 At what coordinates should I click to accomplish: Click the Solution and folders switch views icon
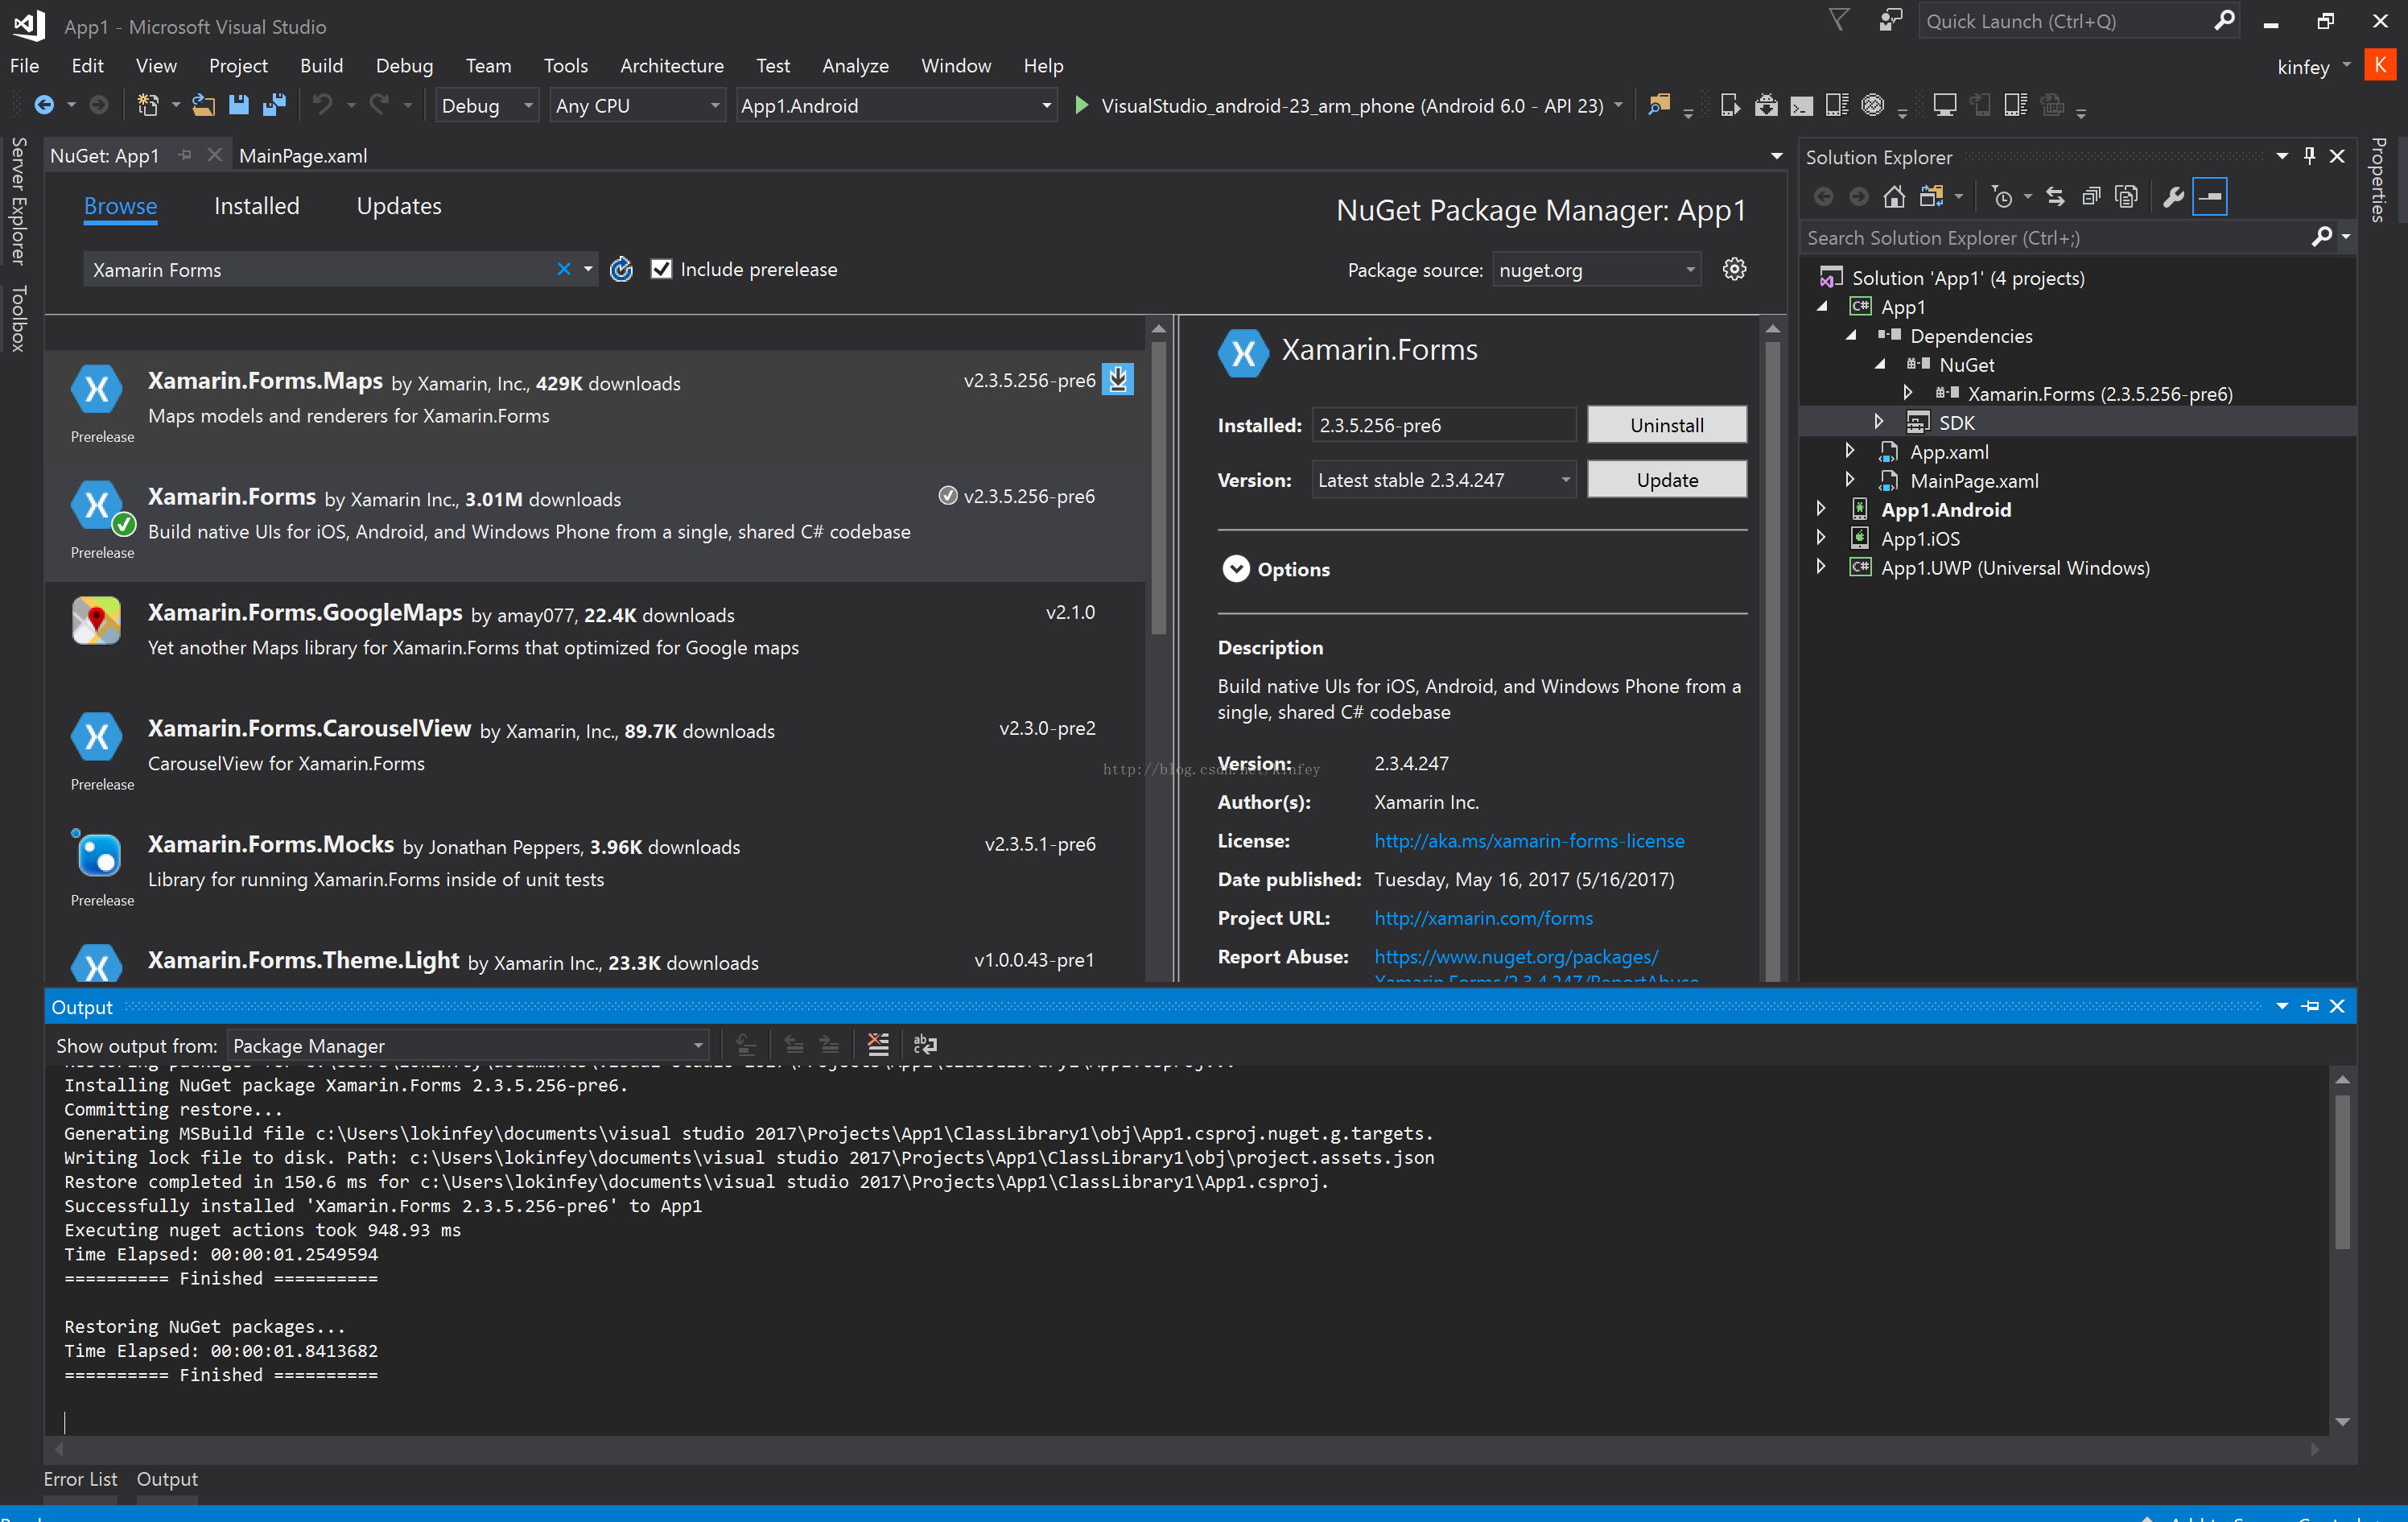[1932, 197]
